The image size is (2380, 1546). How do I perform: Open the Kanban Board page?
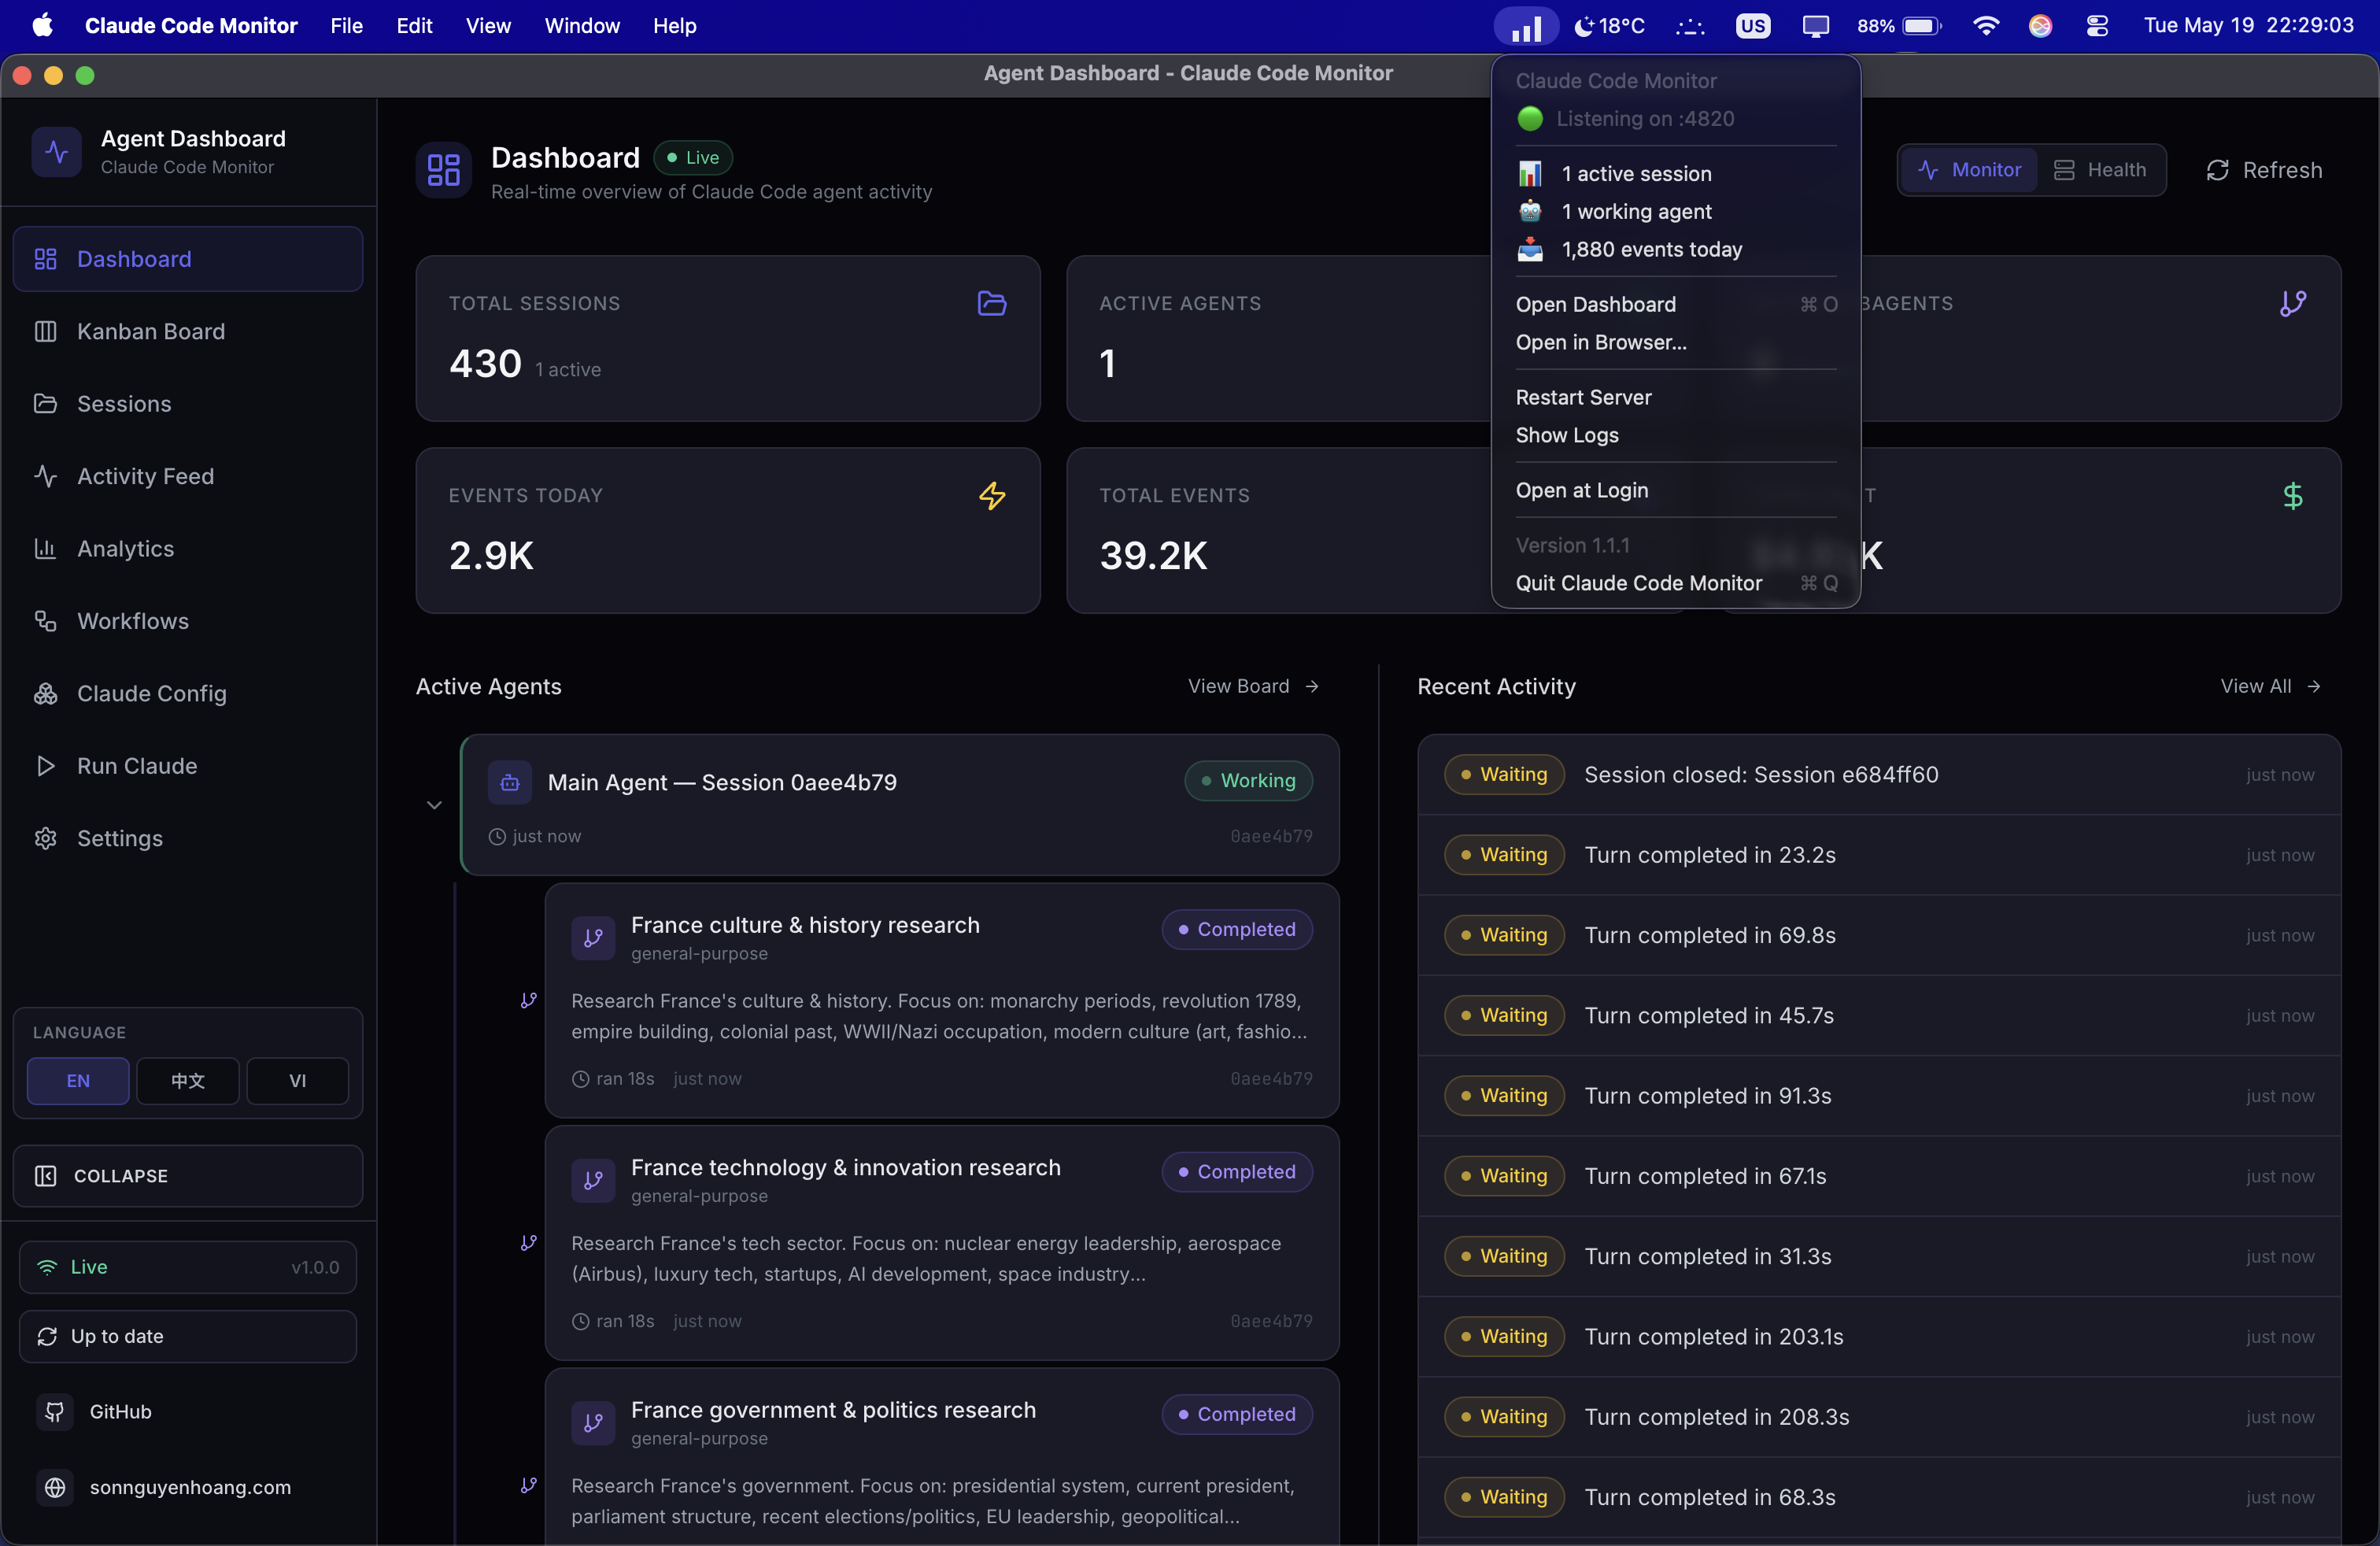click(188, 331)
